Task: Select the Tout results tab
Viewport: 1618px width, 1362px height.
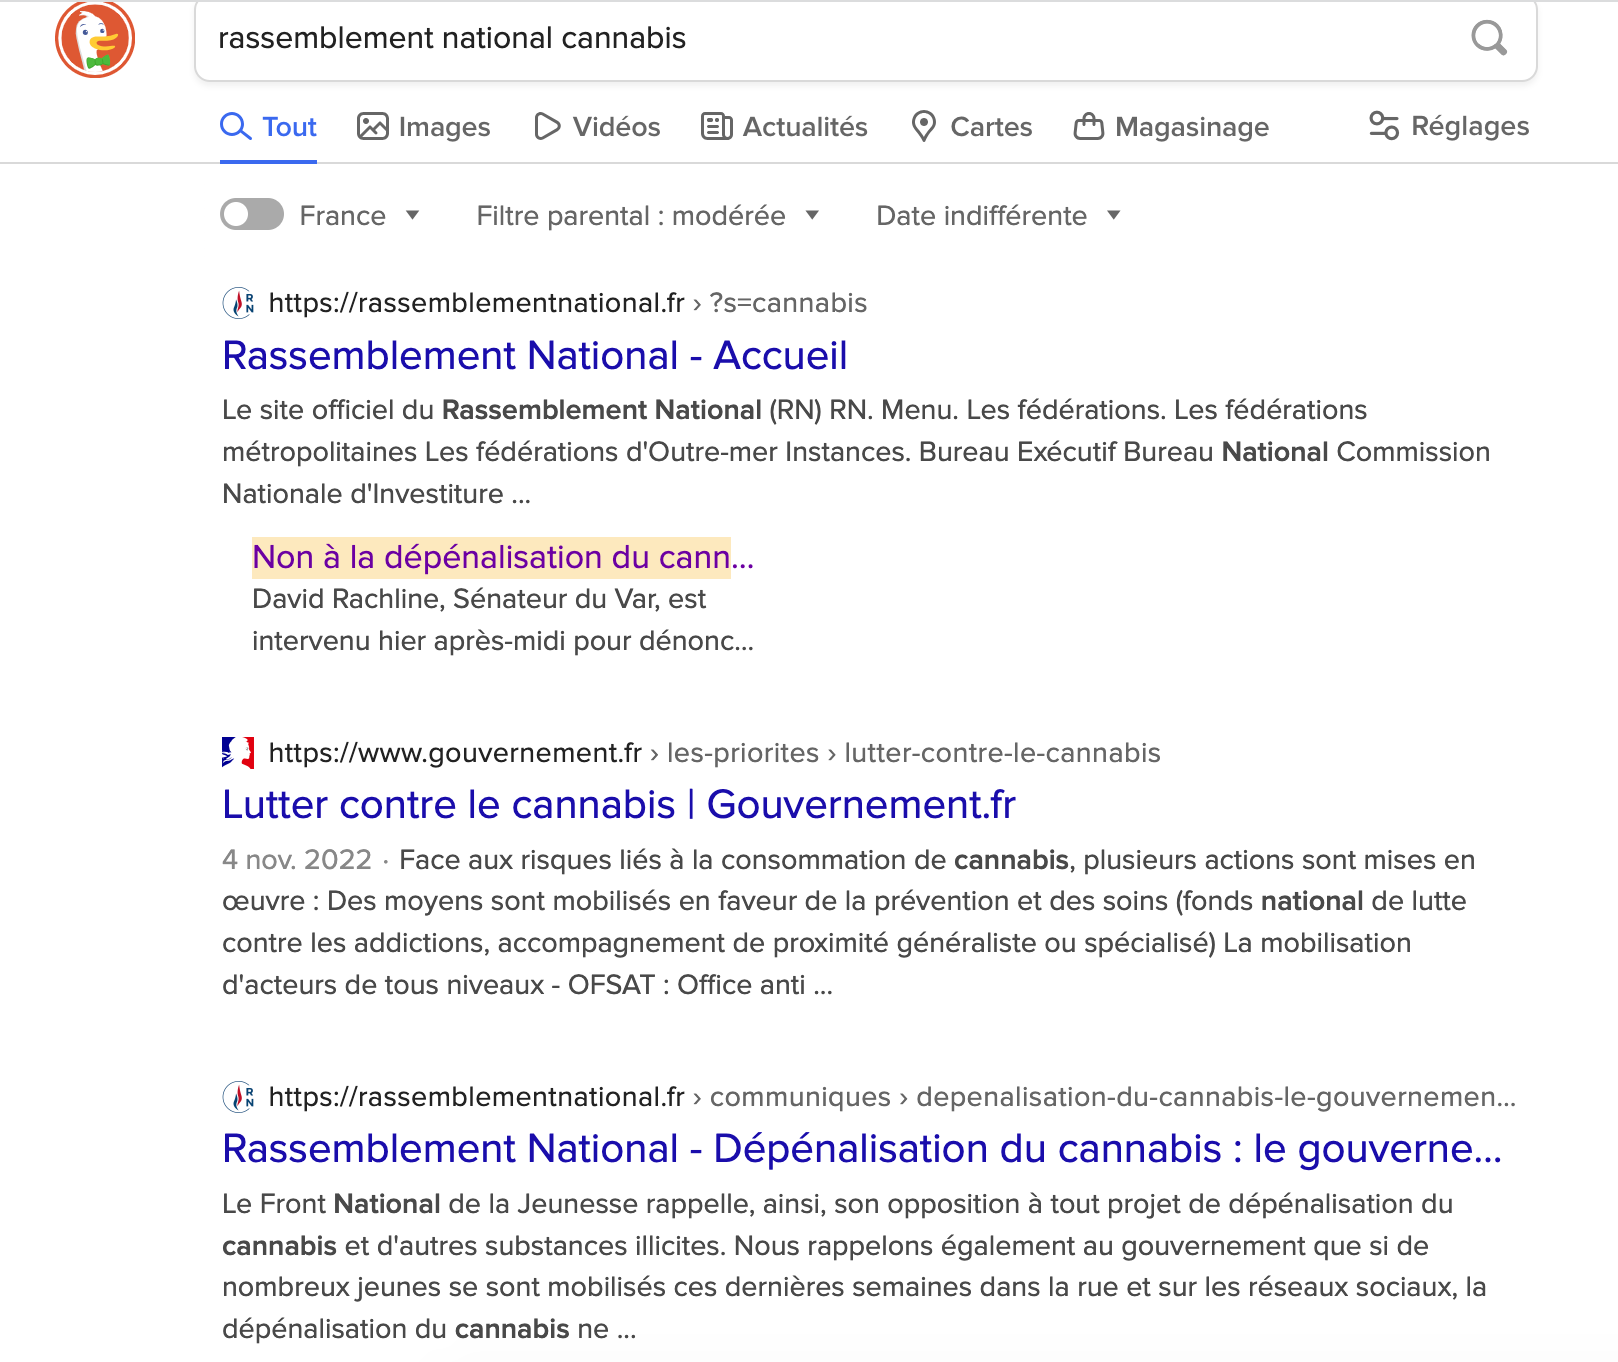Action: click(268, 127)
